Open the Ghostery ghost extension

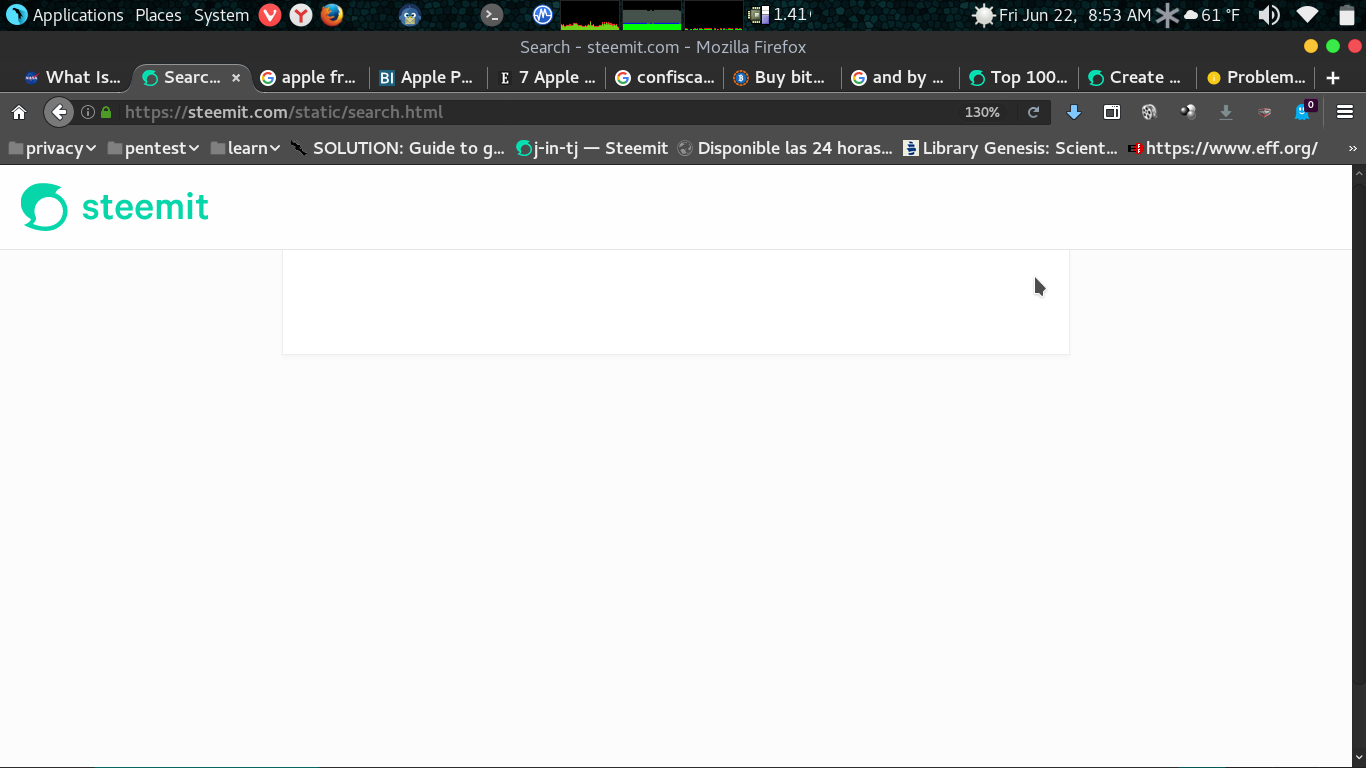pyautogui.click(x=1303, y=111)
